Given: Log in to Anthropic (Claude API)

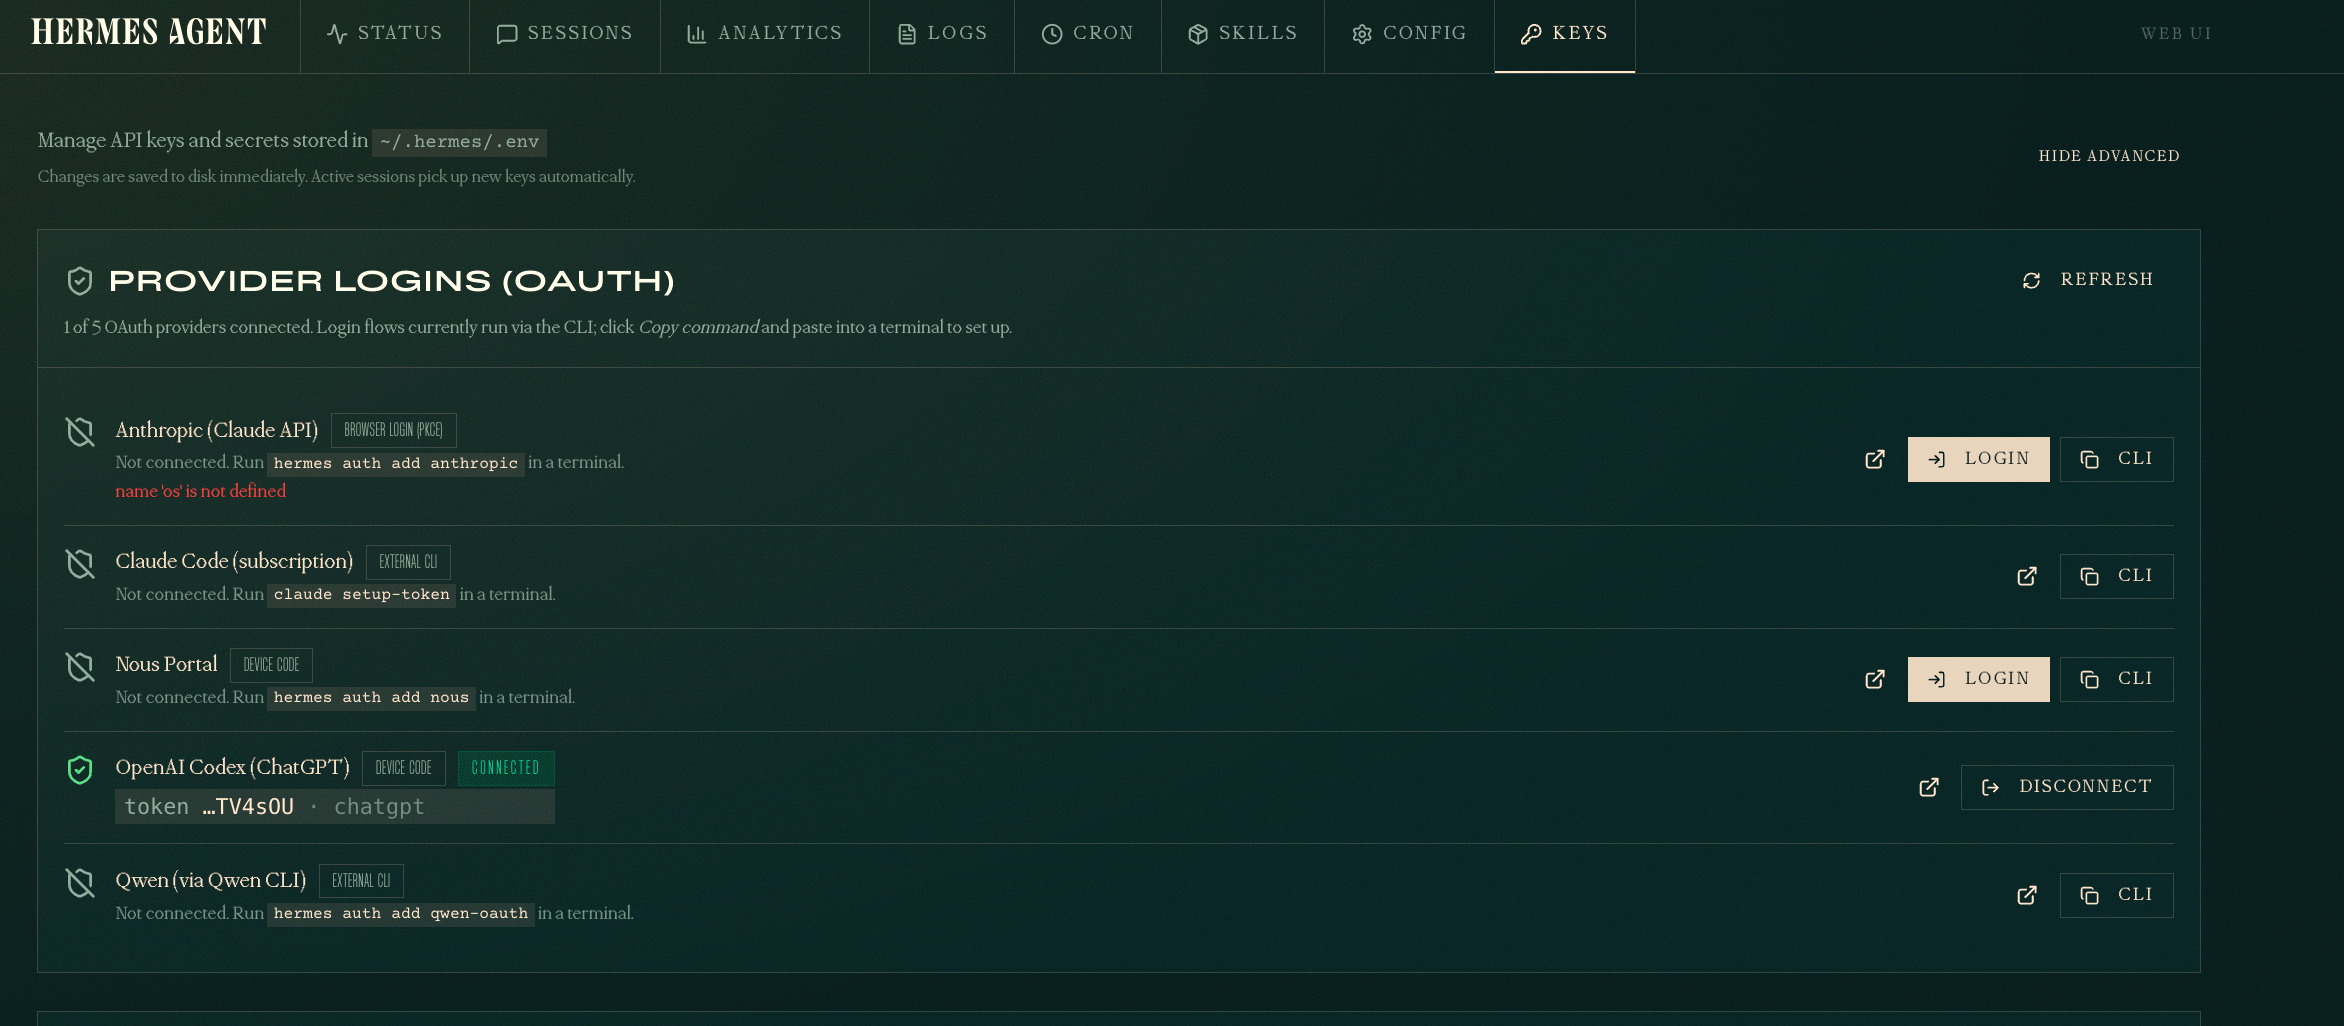Looking at the screenshot, I should click(x=1978, y=459).
